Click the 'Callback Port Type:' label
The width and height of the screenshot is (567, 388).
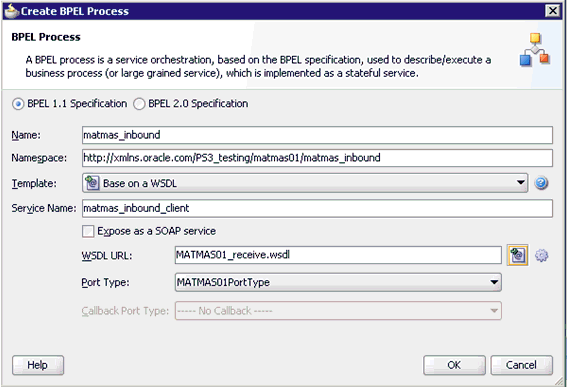point(125,311)
